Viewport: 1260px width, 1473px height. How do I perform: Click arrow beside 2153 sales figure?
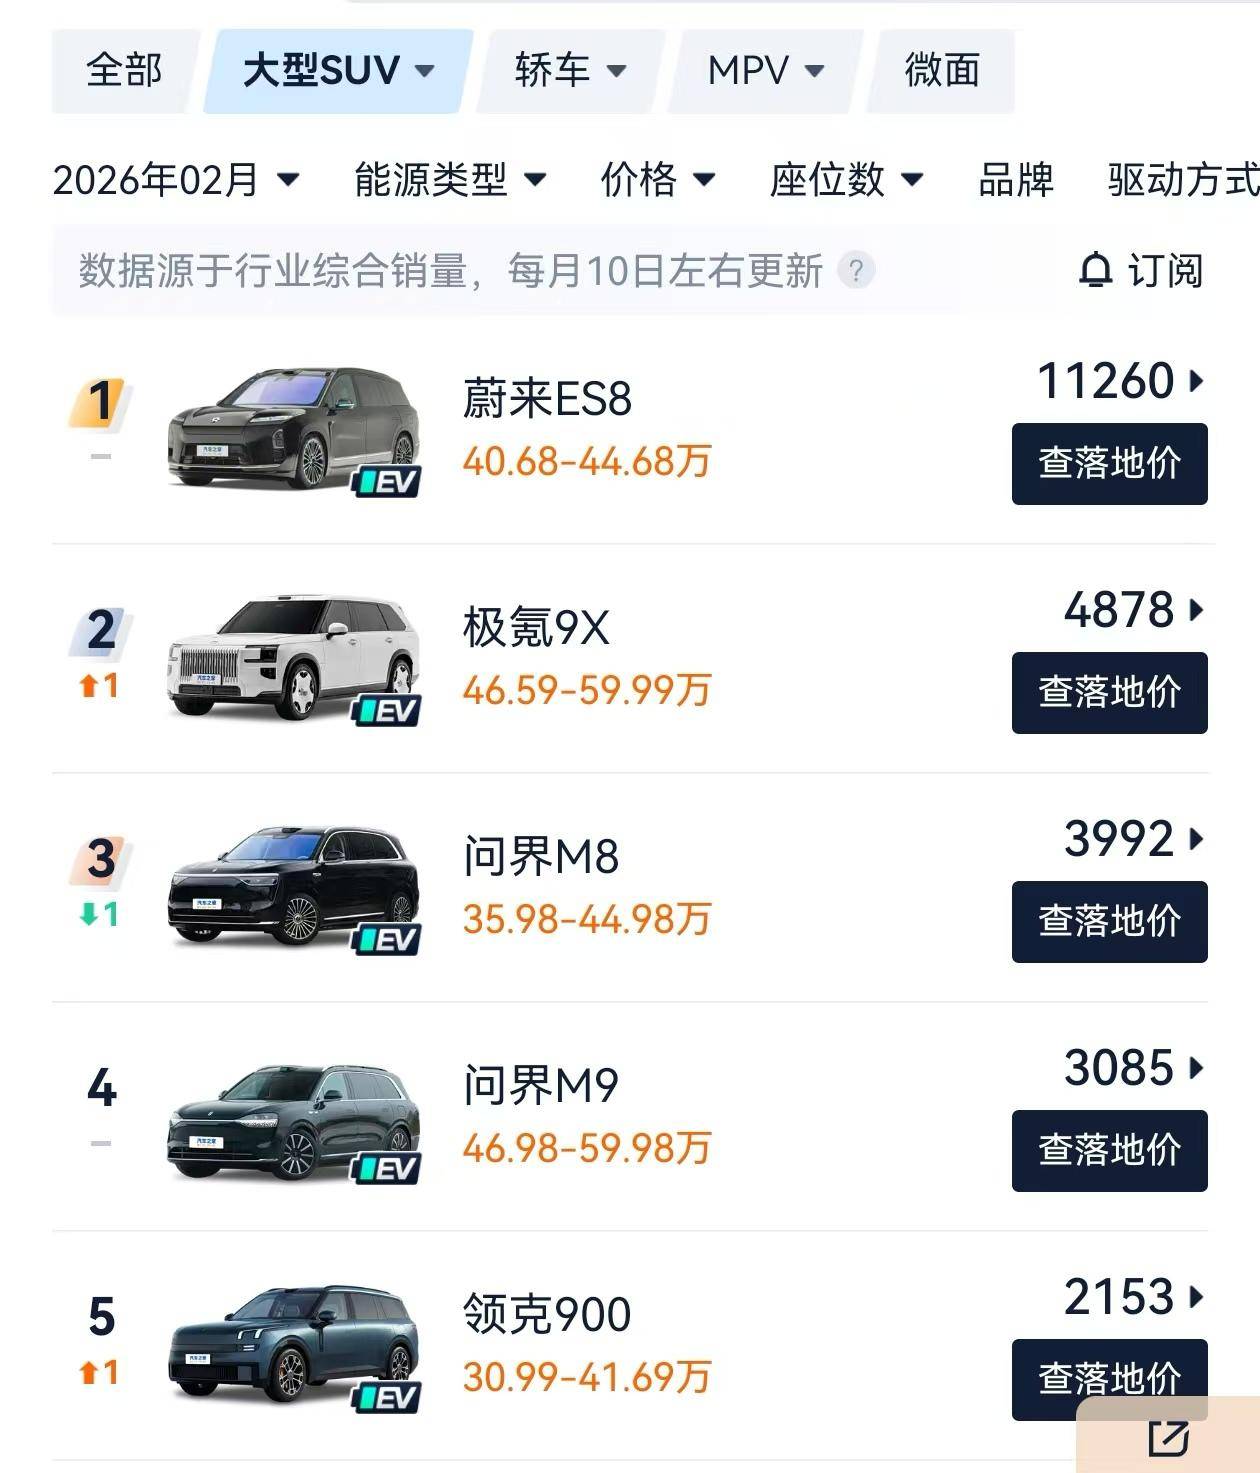click(1196, 1297)
